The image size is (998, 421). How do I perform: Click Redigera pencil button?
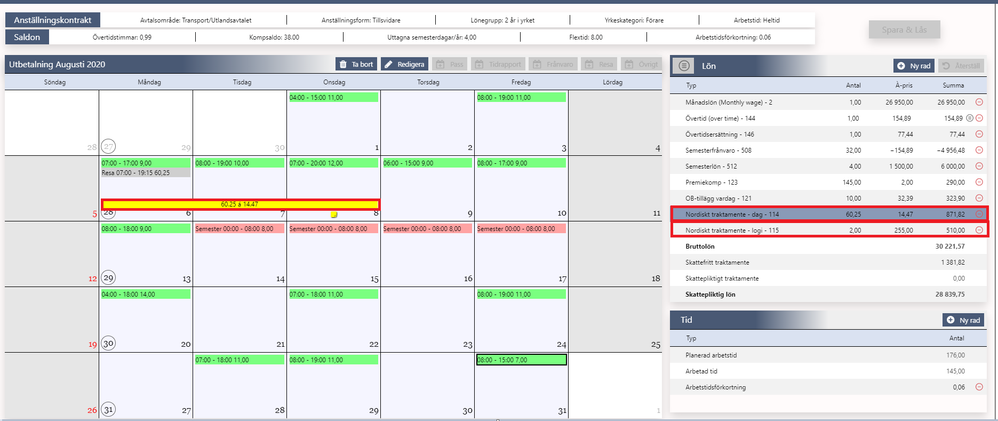tap(404, 64)
